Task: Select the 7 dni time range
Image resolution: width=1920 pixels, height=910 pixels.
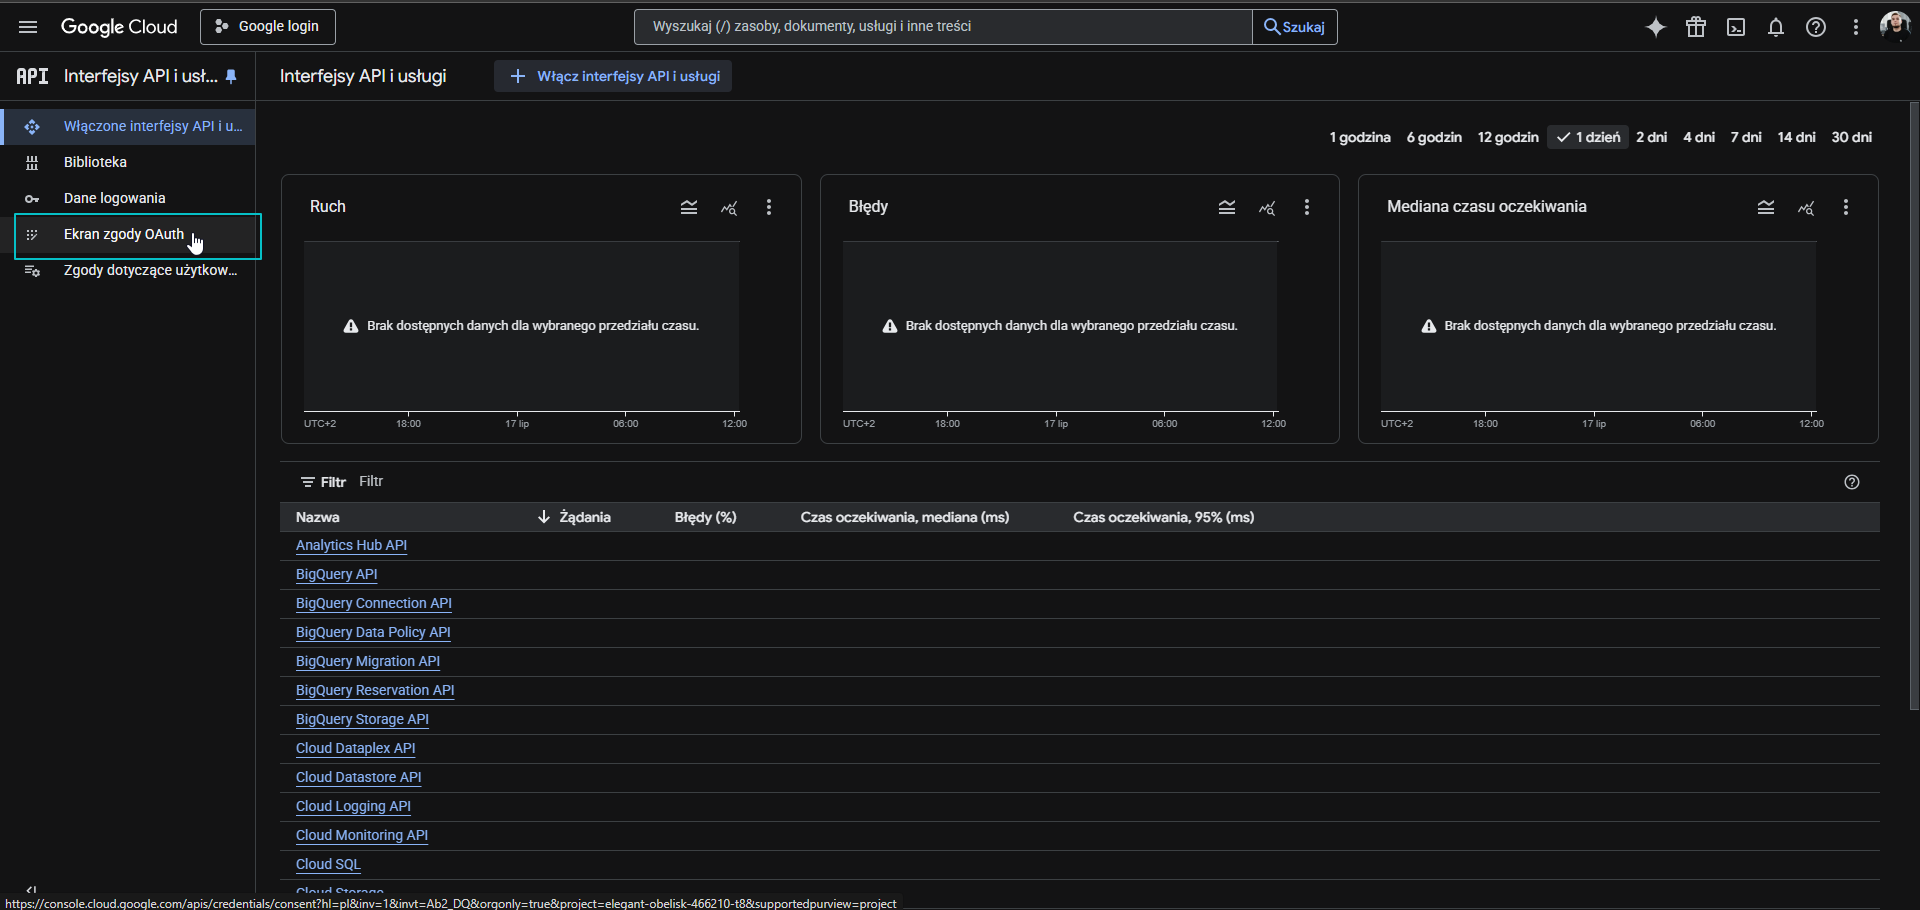Action: coord(1746,137)
